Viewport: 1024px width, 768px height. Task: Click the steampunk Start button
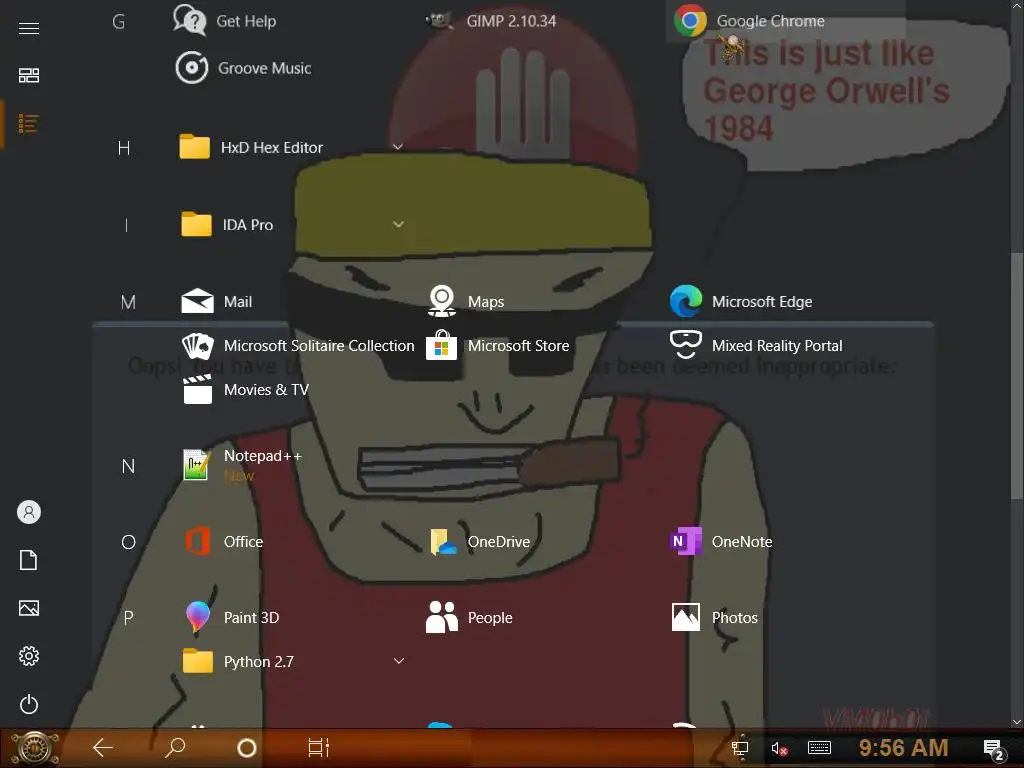pyautogui.click(x=35, y=748)
